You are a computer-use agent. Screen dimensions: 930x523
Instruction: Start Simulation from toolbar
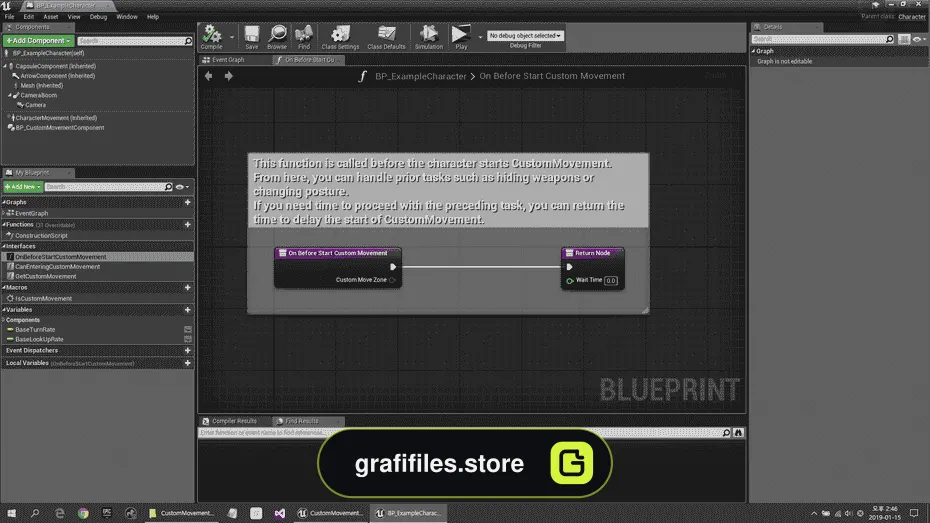tap(428, 37)
